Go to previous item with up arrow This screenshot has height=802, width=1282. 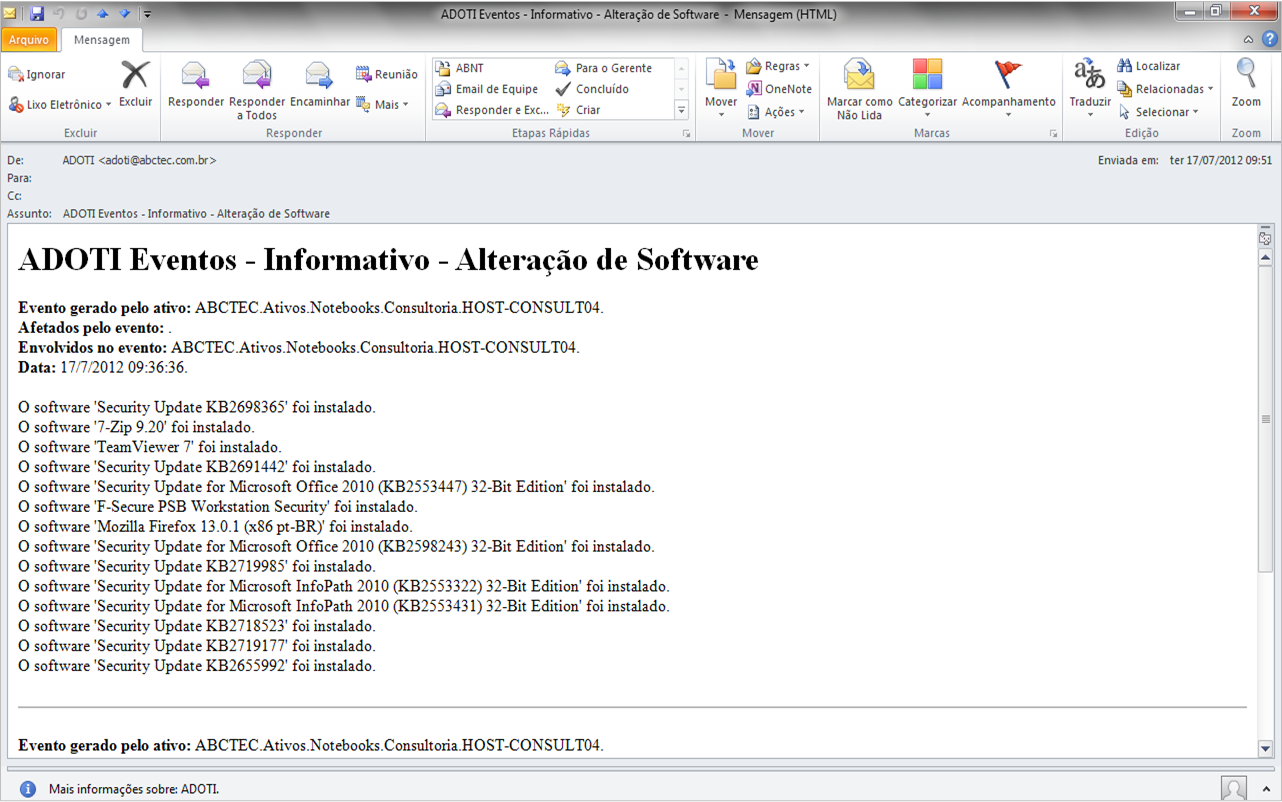coord(102,14)
